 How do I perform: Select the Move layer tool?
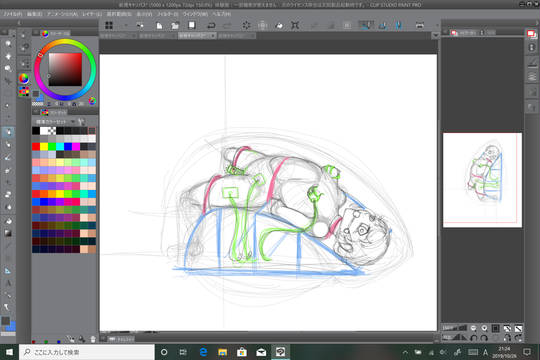click(x=8, y=81)
